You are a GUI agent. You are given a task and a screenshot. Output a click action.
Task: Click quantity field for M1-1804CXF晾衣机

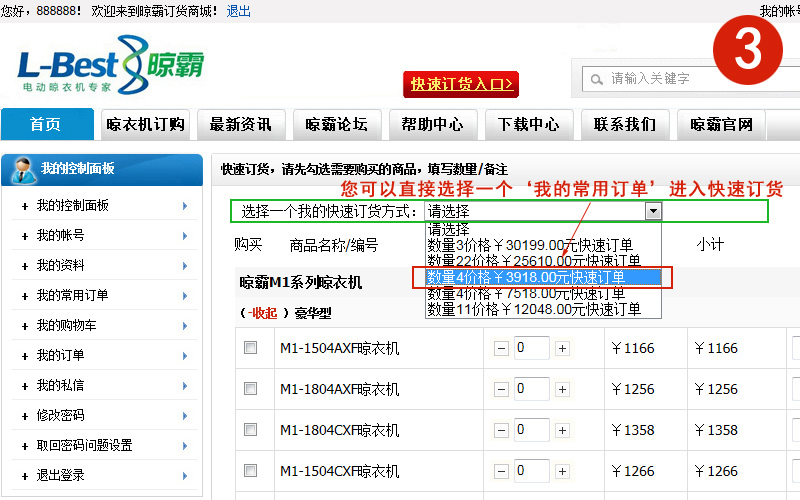[532, 430]
